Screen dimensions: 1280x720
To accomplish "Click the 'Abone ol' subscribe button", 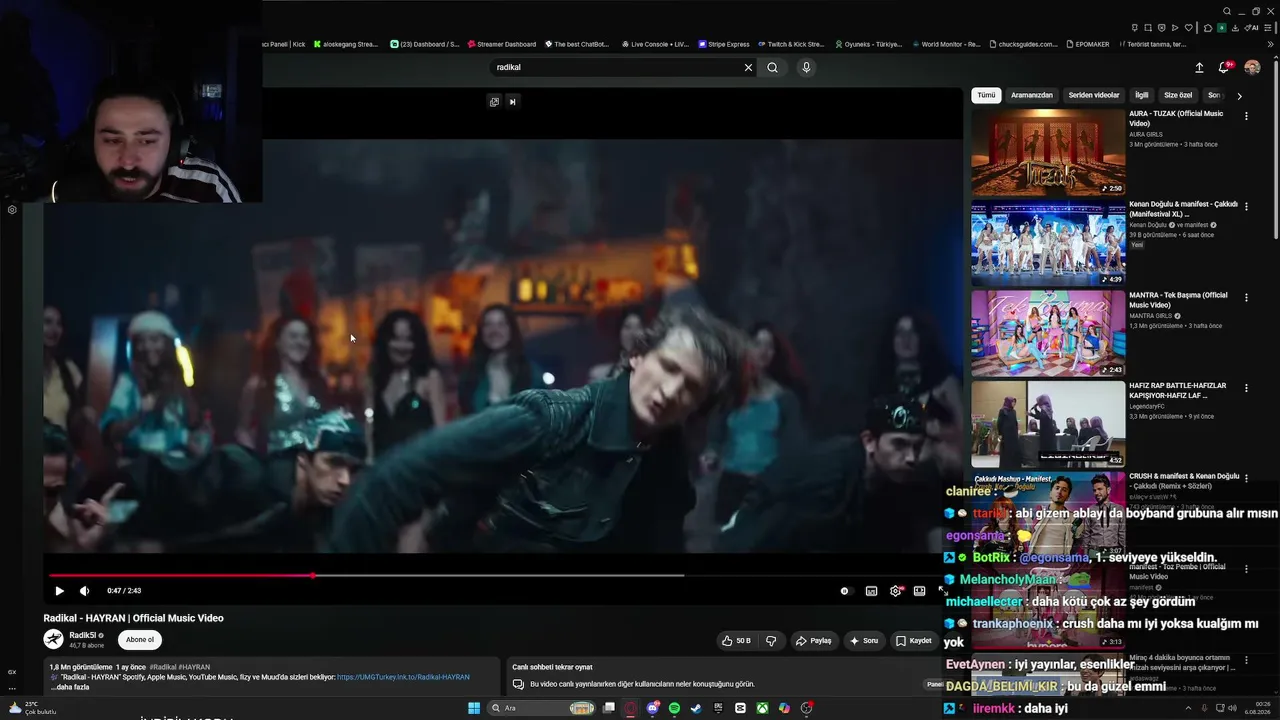I will pyautogui.click(x=140, y=640).
